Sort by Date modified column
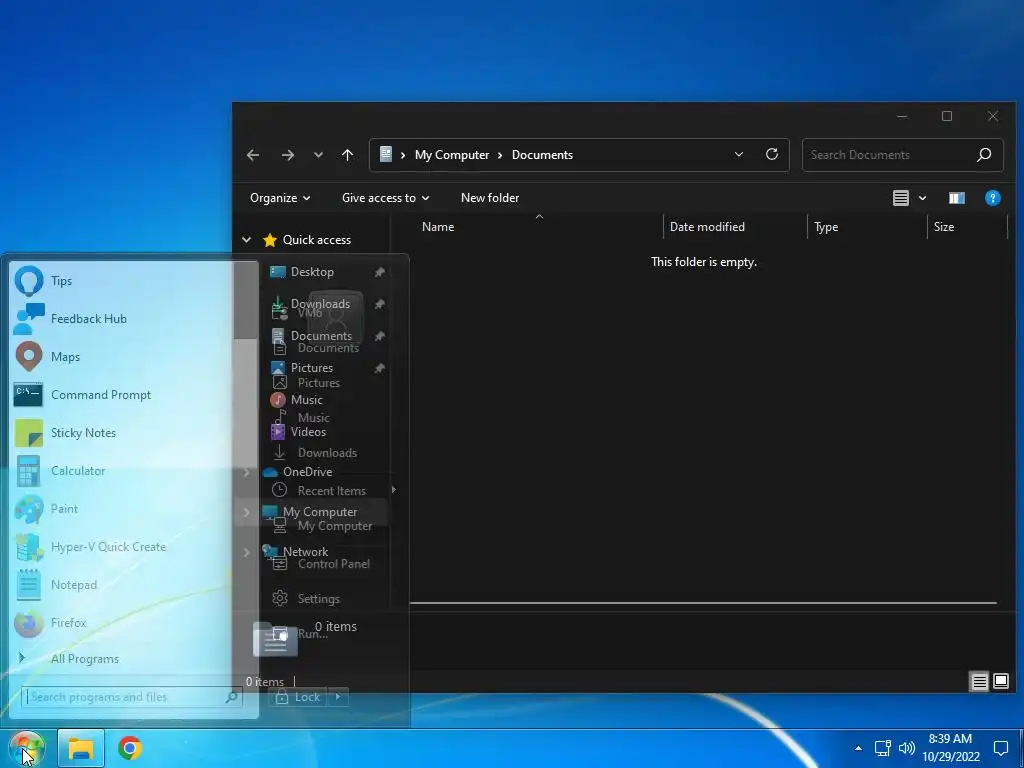Screen dimensions: 1024x768 pos(707,227)
